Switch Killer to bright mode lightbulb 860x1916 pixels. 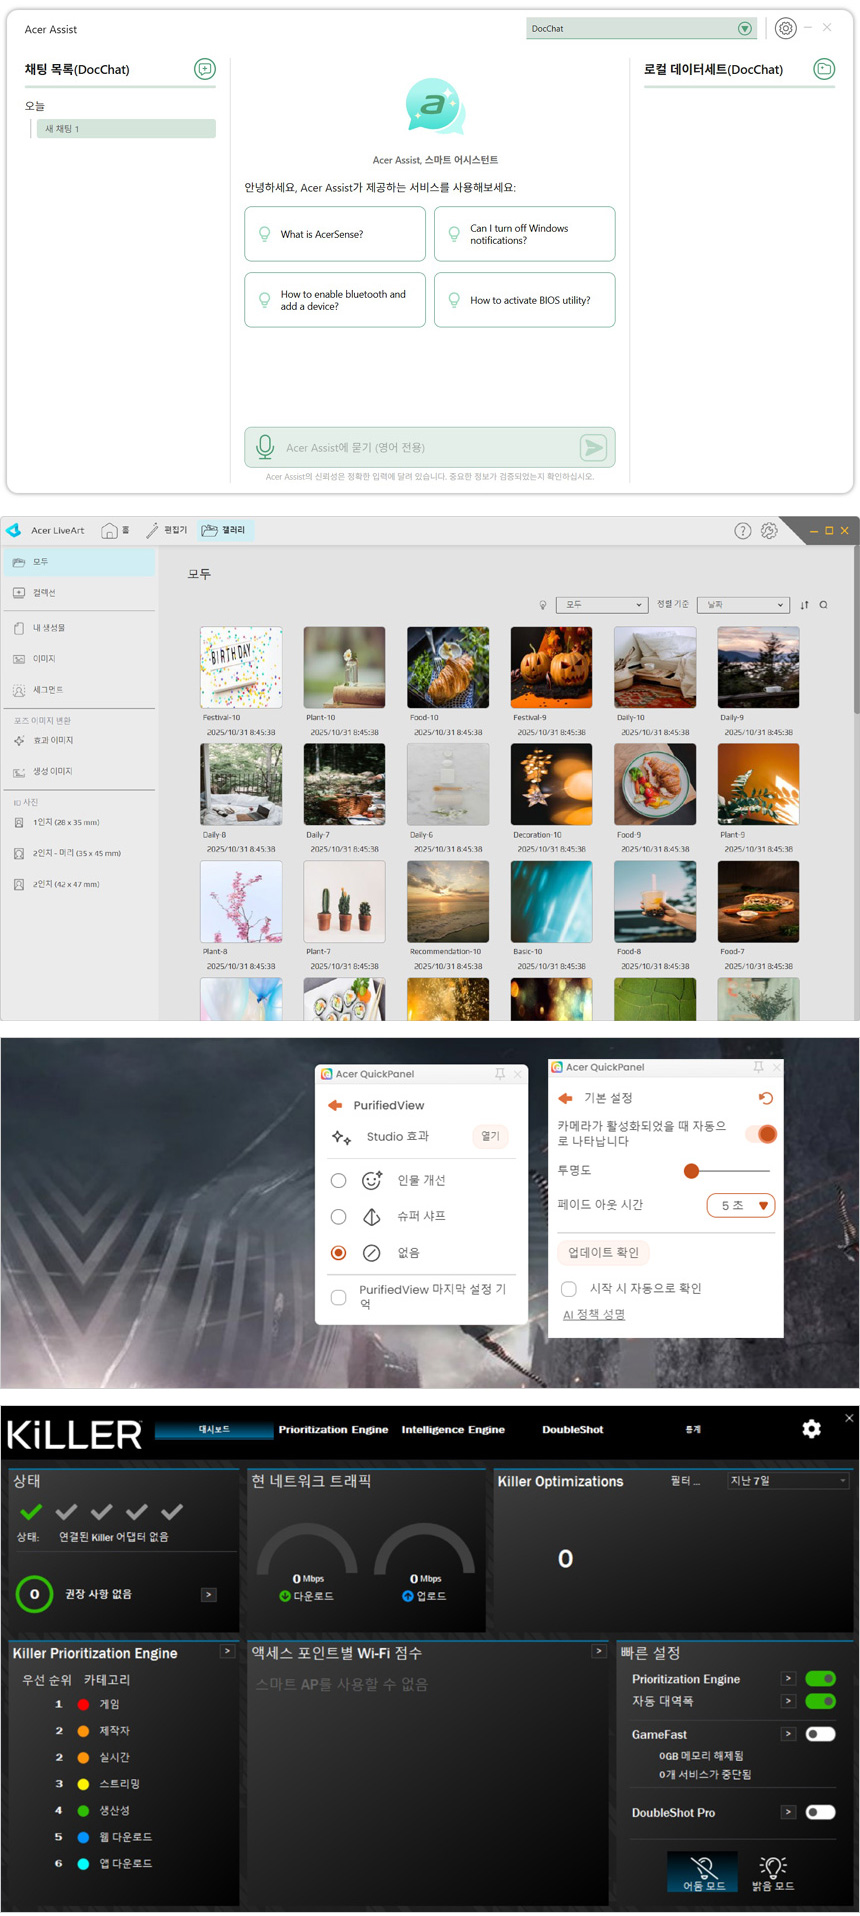(x=773, y=1872)
